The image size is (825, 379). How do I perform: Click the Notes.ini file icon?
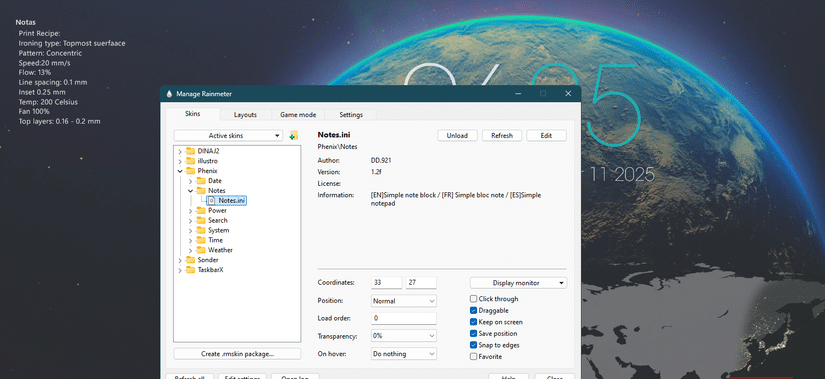point(212,201)
